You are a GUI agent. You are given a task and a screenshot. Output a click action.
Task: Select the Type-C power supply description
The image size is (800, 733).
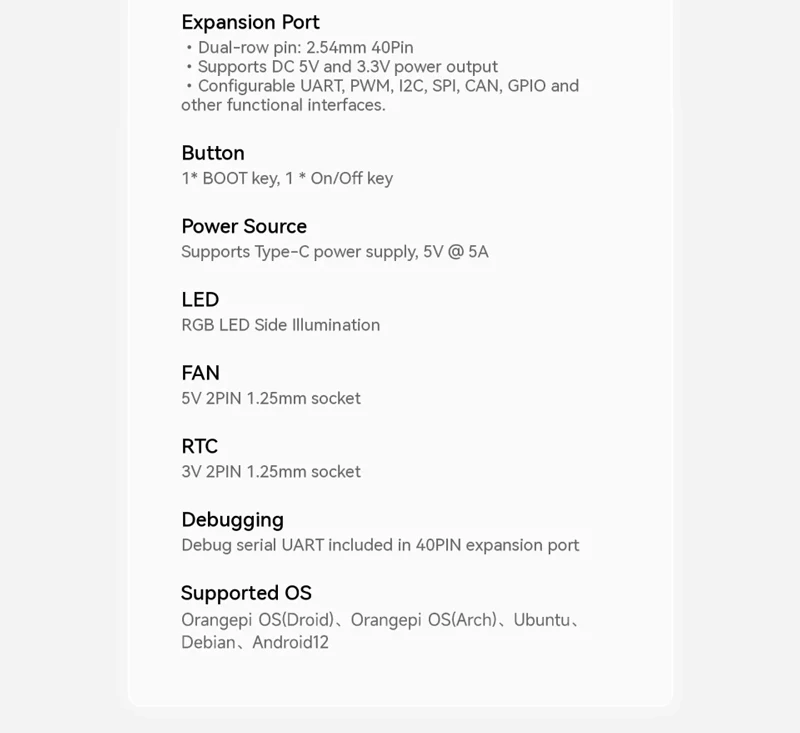[335, 252]
